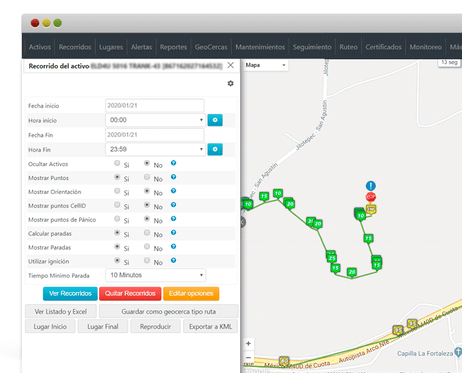
Task: Click the Editar opciones button
Action: tap(191, 294)
